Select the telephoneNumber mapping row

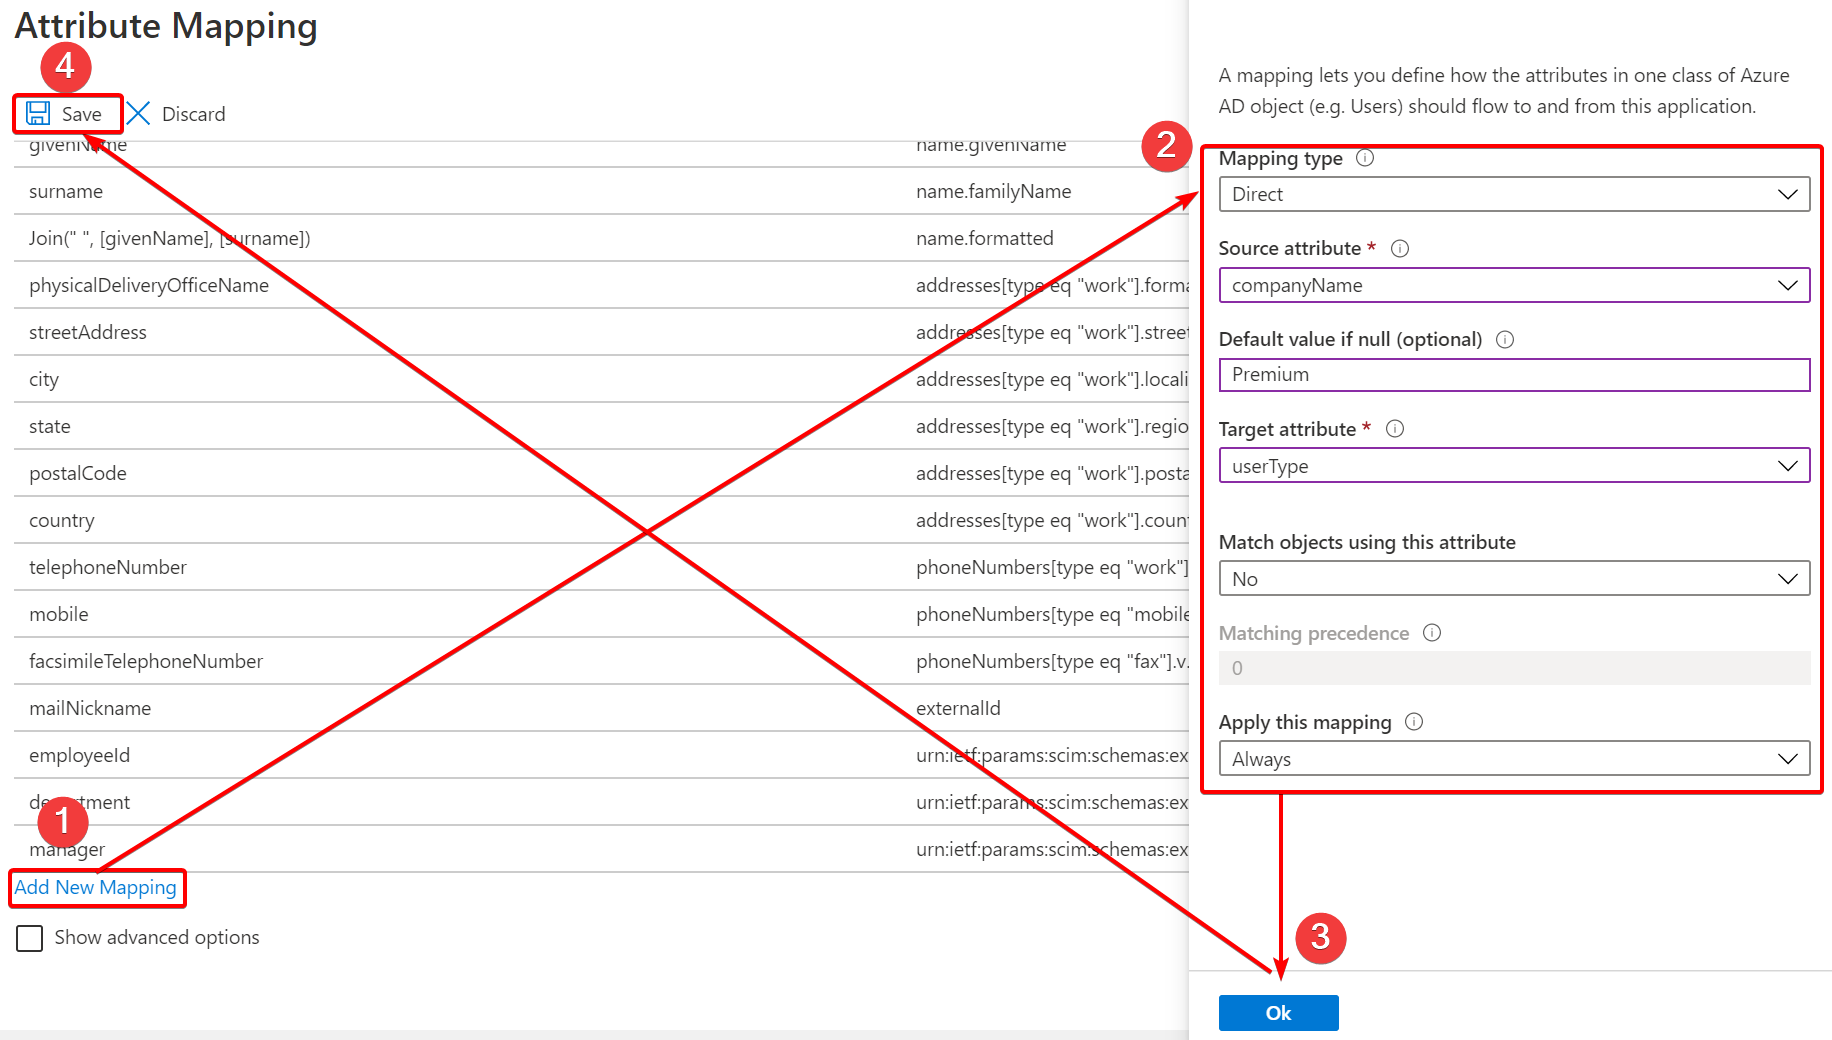601,567
